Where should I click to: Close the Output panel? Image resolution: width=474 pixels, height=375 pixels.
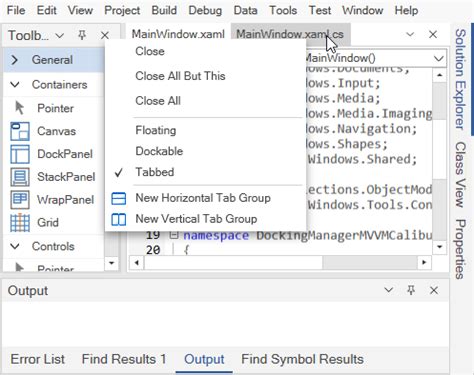click(x=434, y=290)
